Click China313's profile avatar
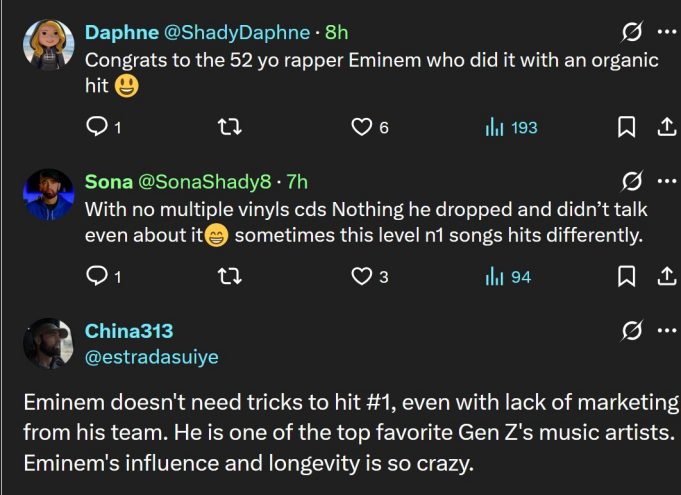 [48, 343]
